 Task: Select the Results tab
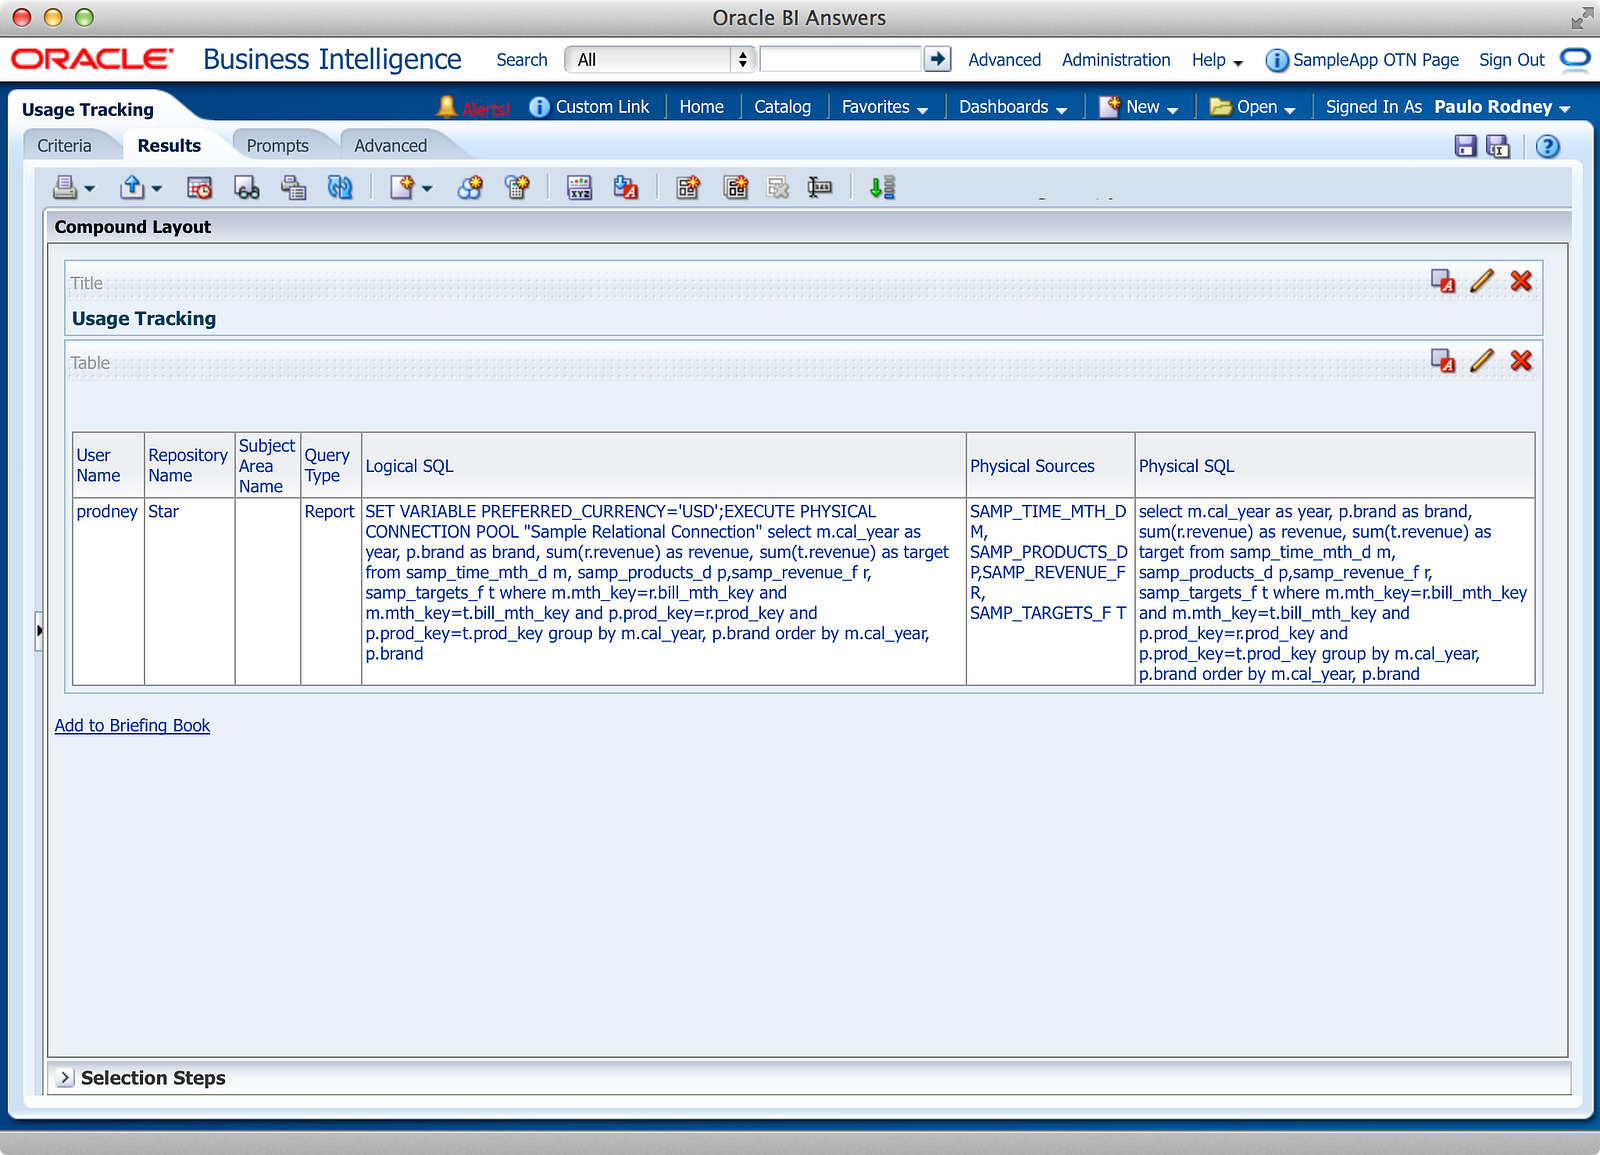tap(169, 146)
